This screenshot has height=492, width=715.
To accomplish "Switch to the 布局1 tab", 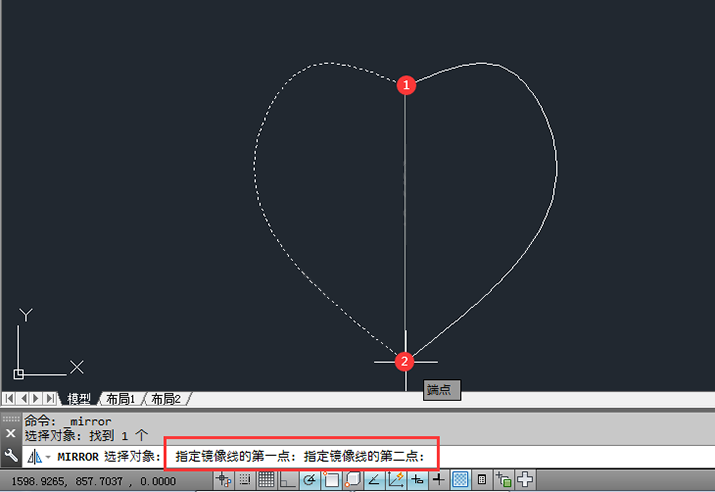I will click(120, 399).
